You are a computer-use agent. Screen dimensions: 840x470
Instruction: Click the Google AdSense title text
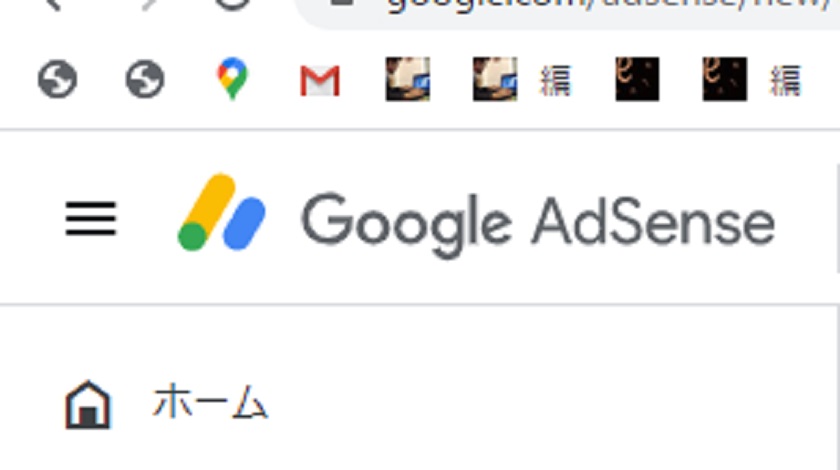[x=538, y=222]
